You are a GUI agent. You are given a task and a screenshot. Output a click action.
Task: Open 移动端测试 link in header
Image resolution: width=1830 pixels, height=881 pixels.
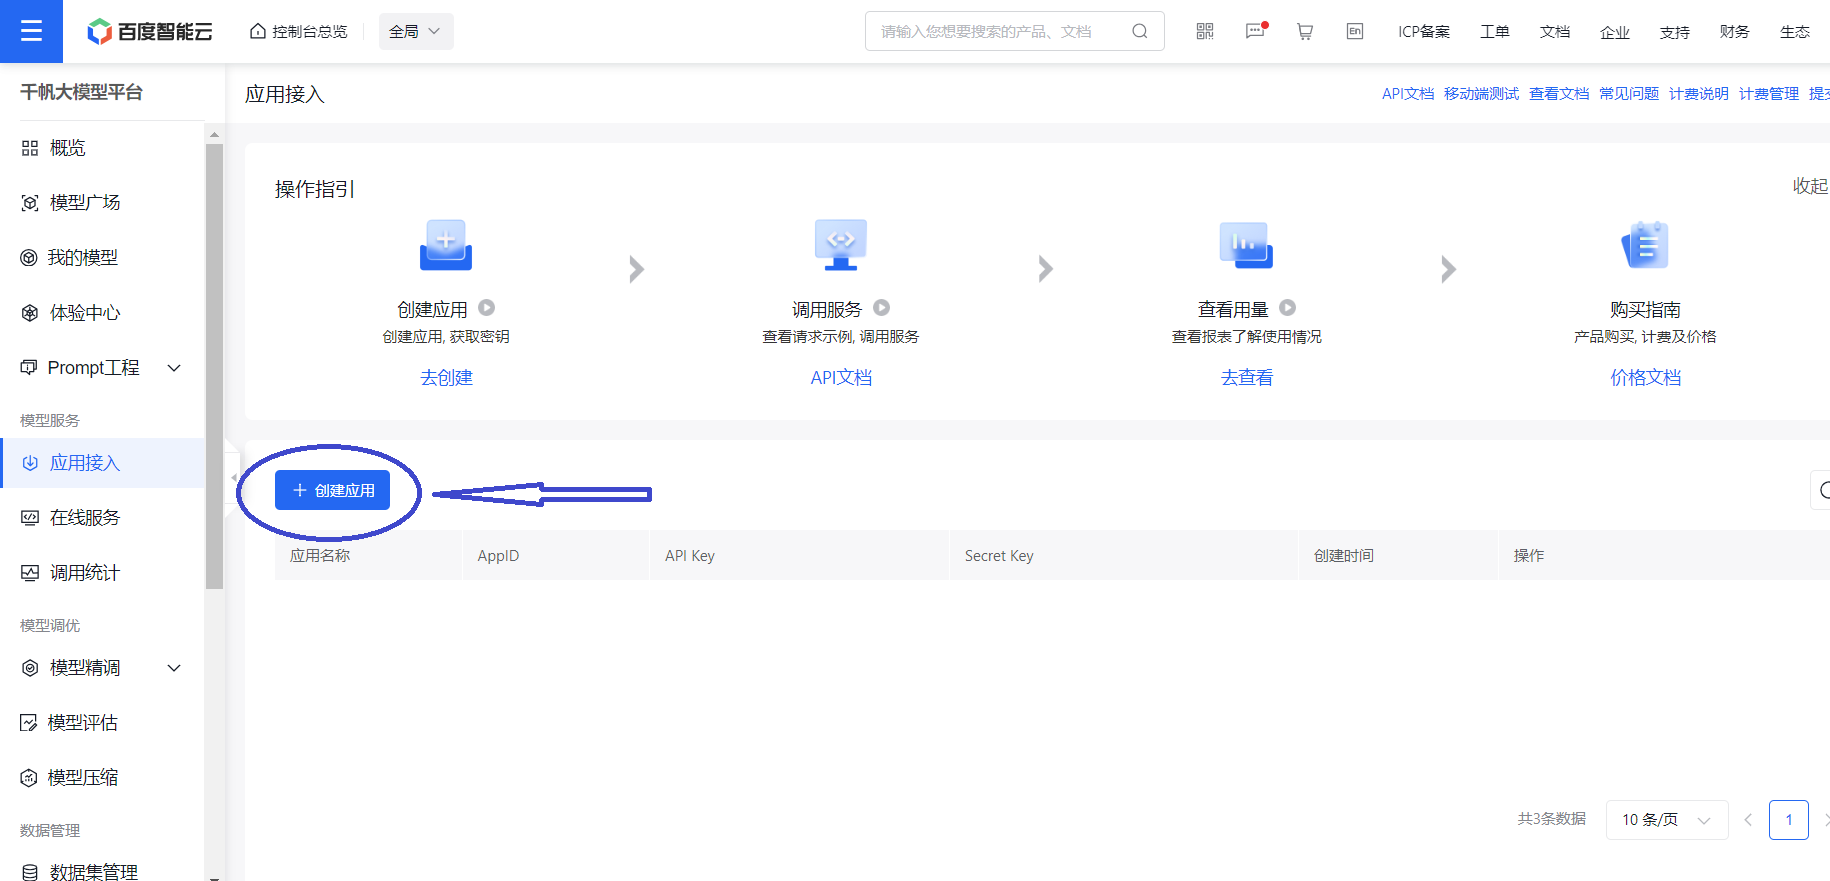pyautogui.click(x=1481, y=94)
